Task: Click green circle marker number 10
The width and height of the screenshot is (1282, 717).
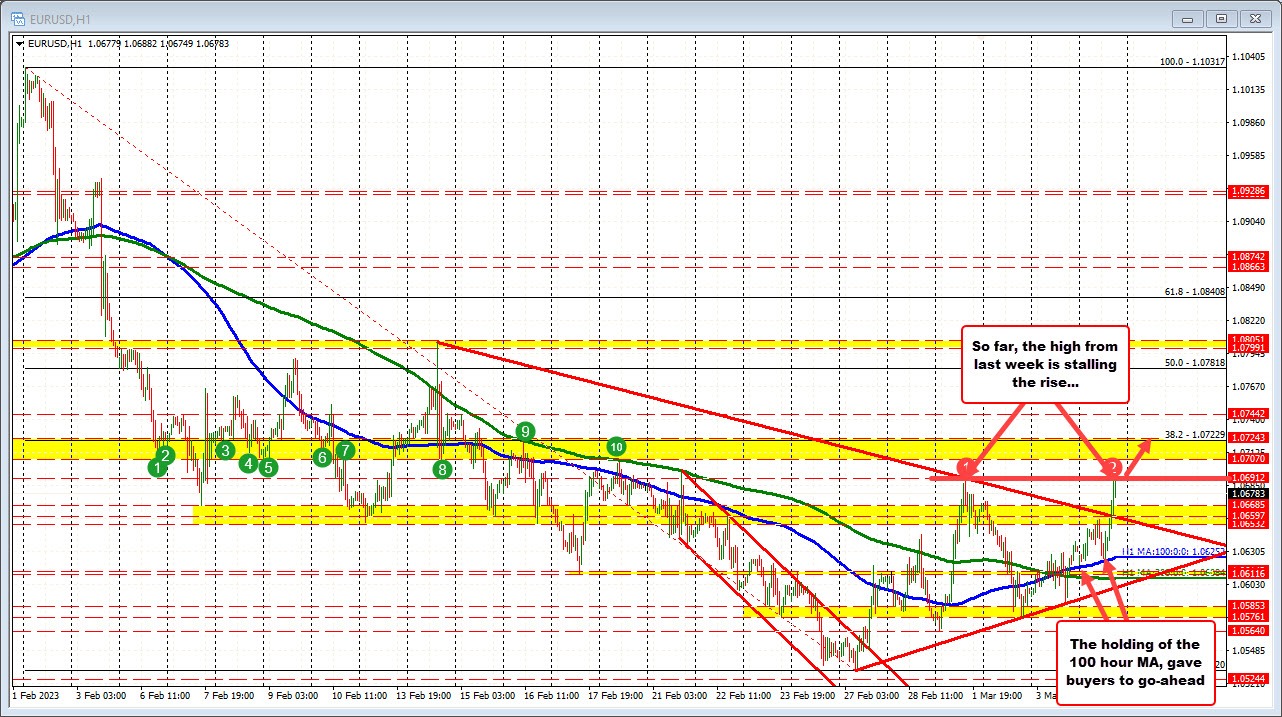Action: (617, 446)
